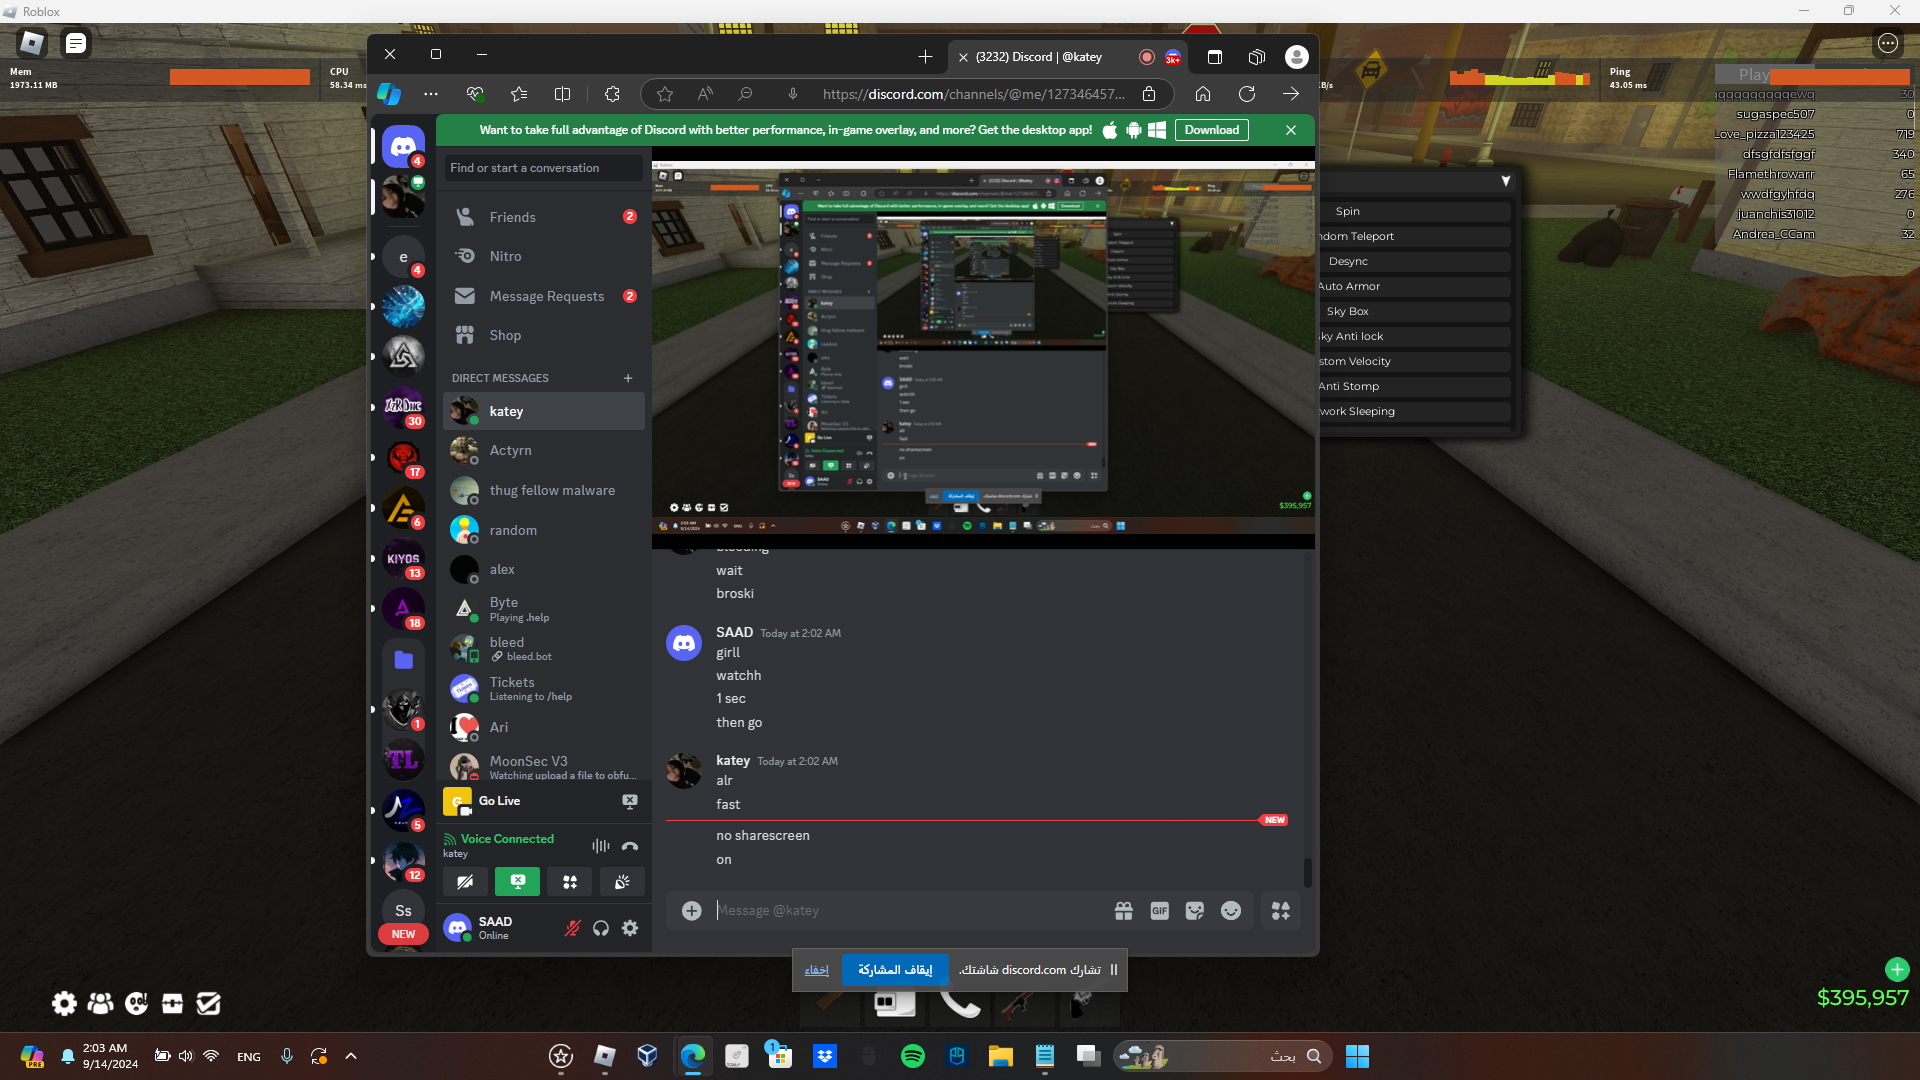Open the Roblox menu icon
This screenshot has height=1080, width=1920.
32,43
